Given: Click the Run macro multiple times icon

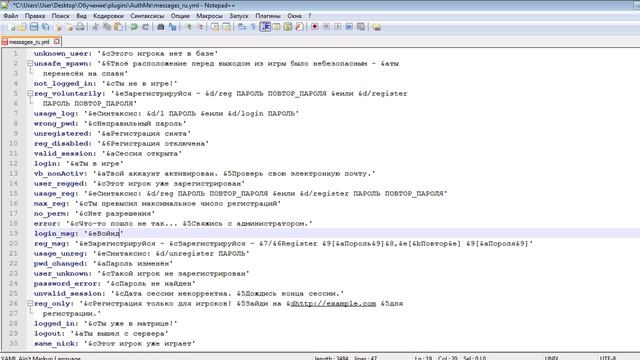Looking at the screenshot, I should [349, 27].
